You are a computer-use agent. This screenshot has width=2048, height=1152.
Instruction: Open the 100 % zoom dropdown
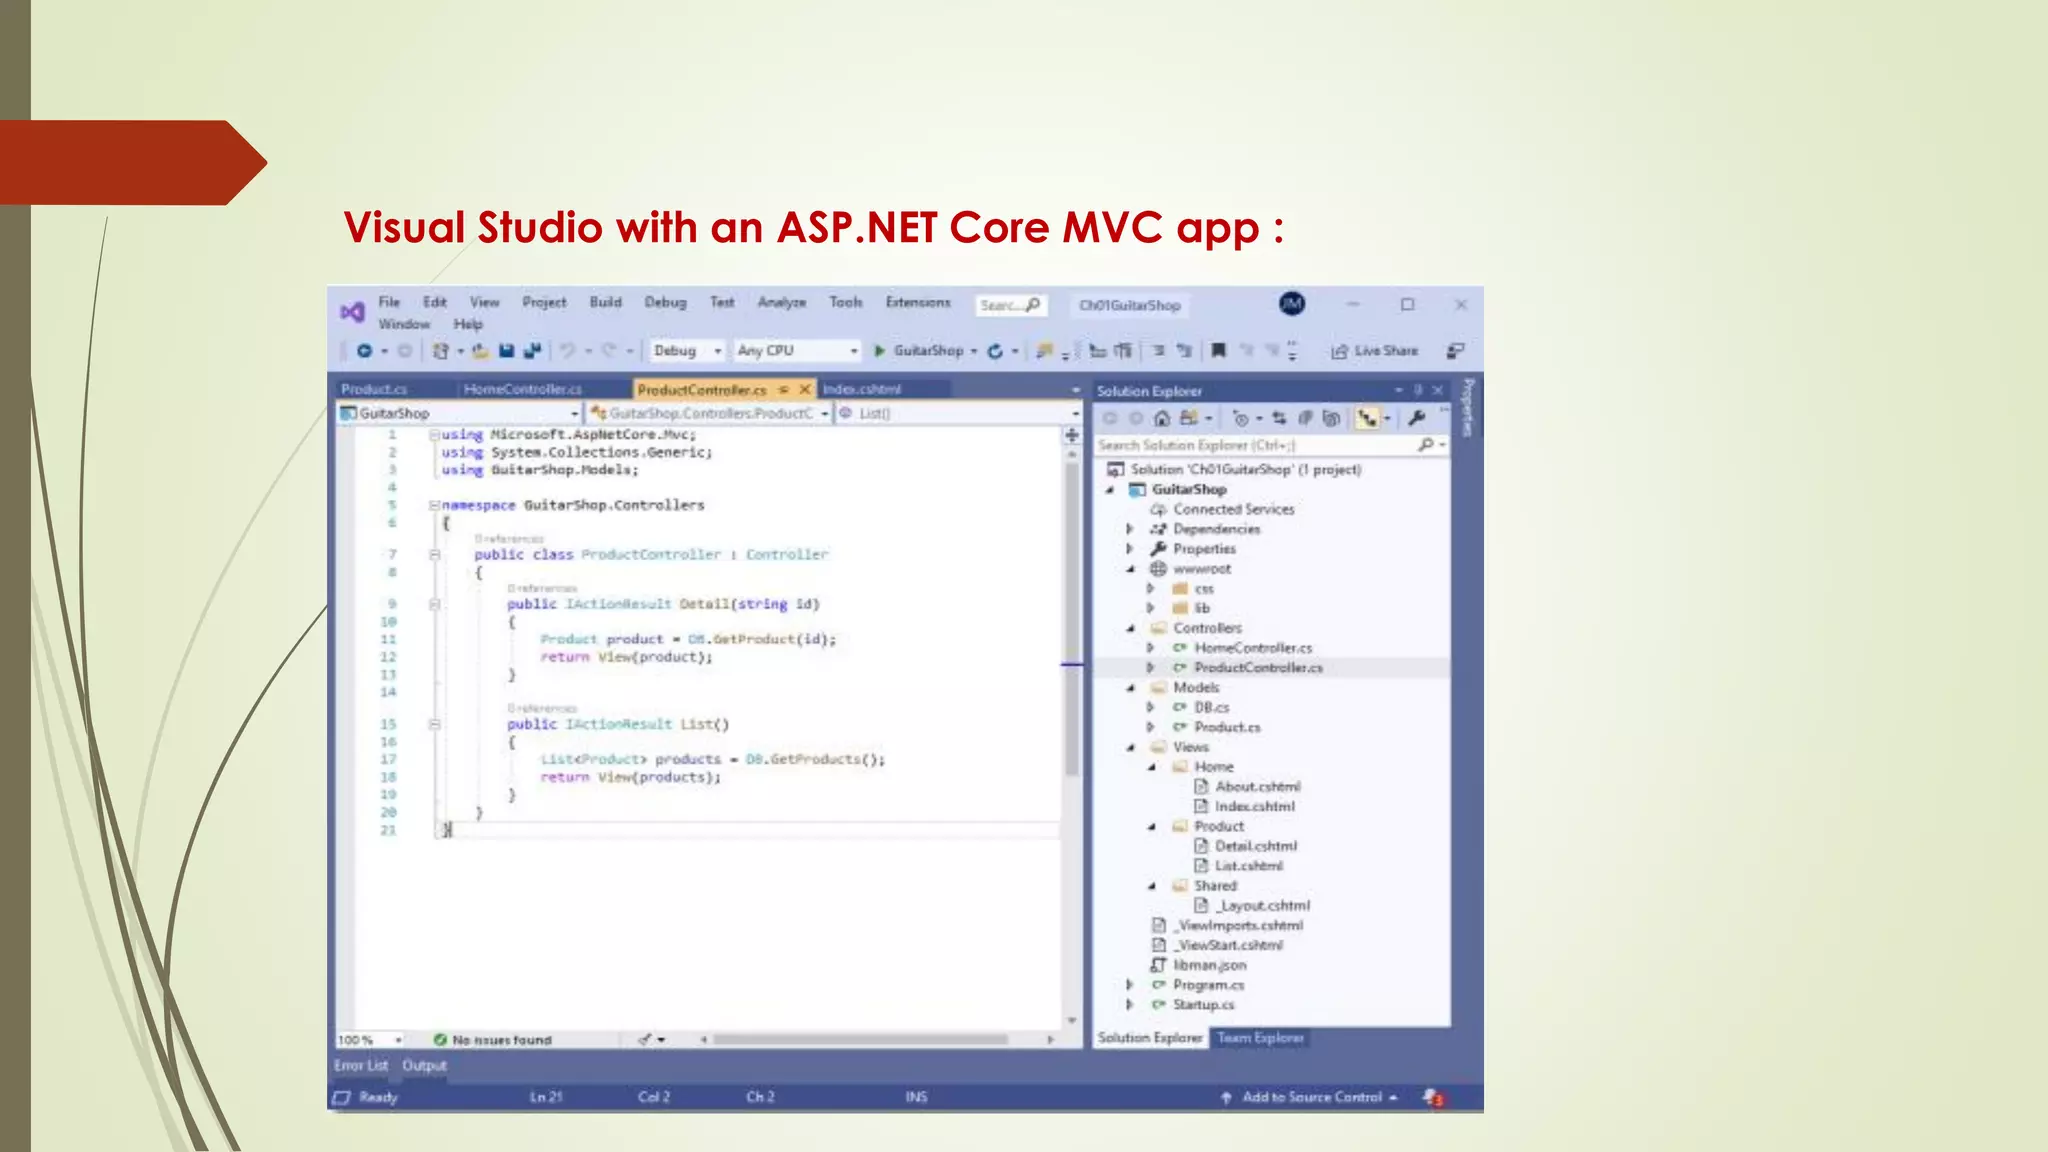point(370,1040)
